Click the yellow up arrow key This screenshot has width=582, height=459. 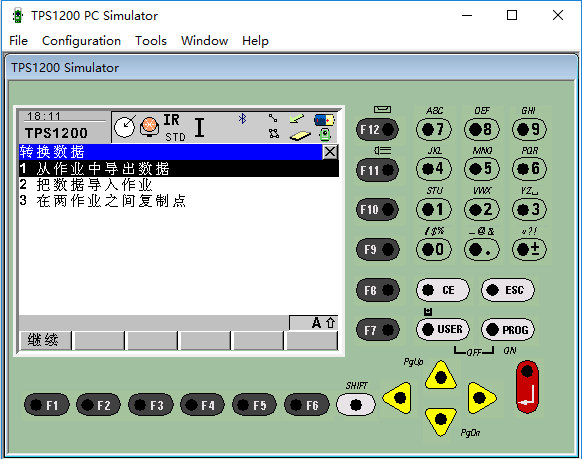click(x=441, y=376)
